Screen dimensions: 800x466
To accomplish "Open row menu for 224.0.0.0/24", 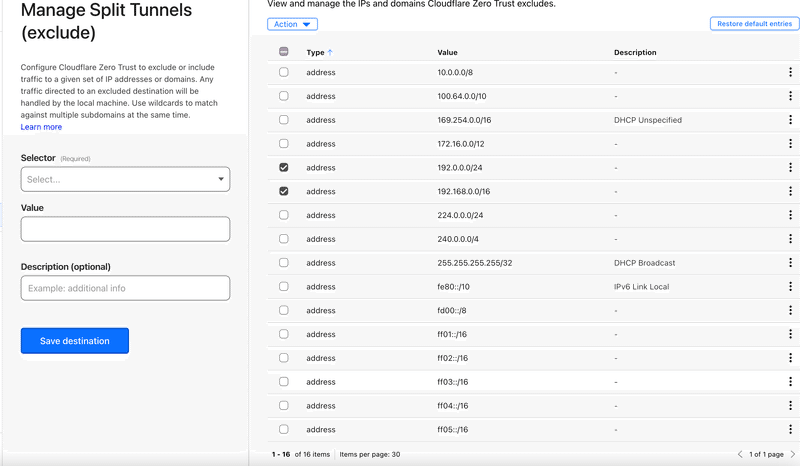I will coord(790,215).
